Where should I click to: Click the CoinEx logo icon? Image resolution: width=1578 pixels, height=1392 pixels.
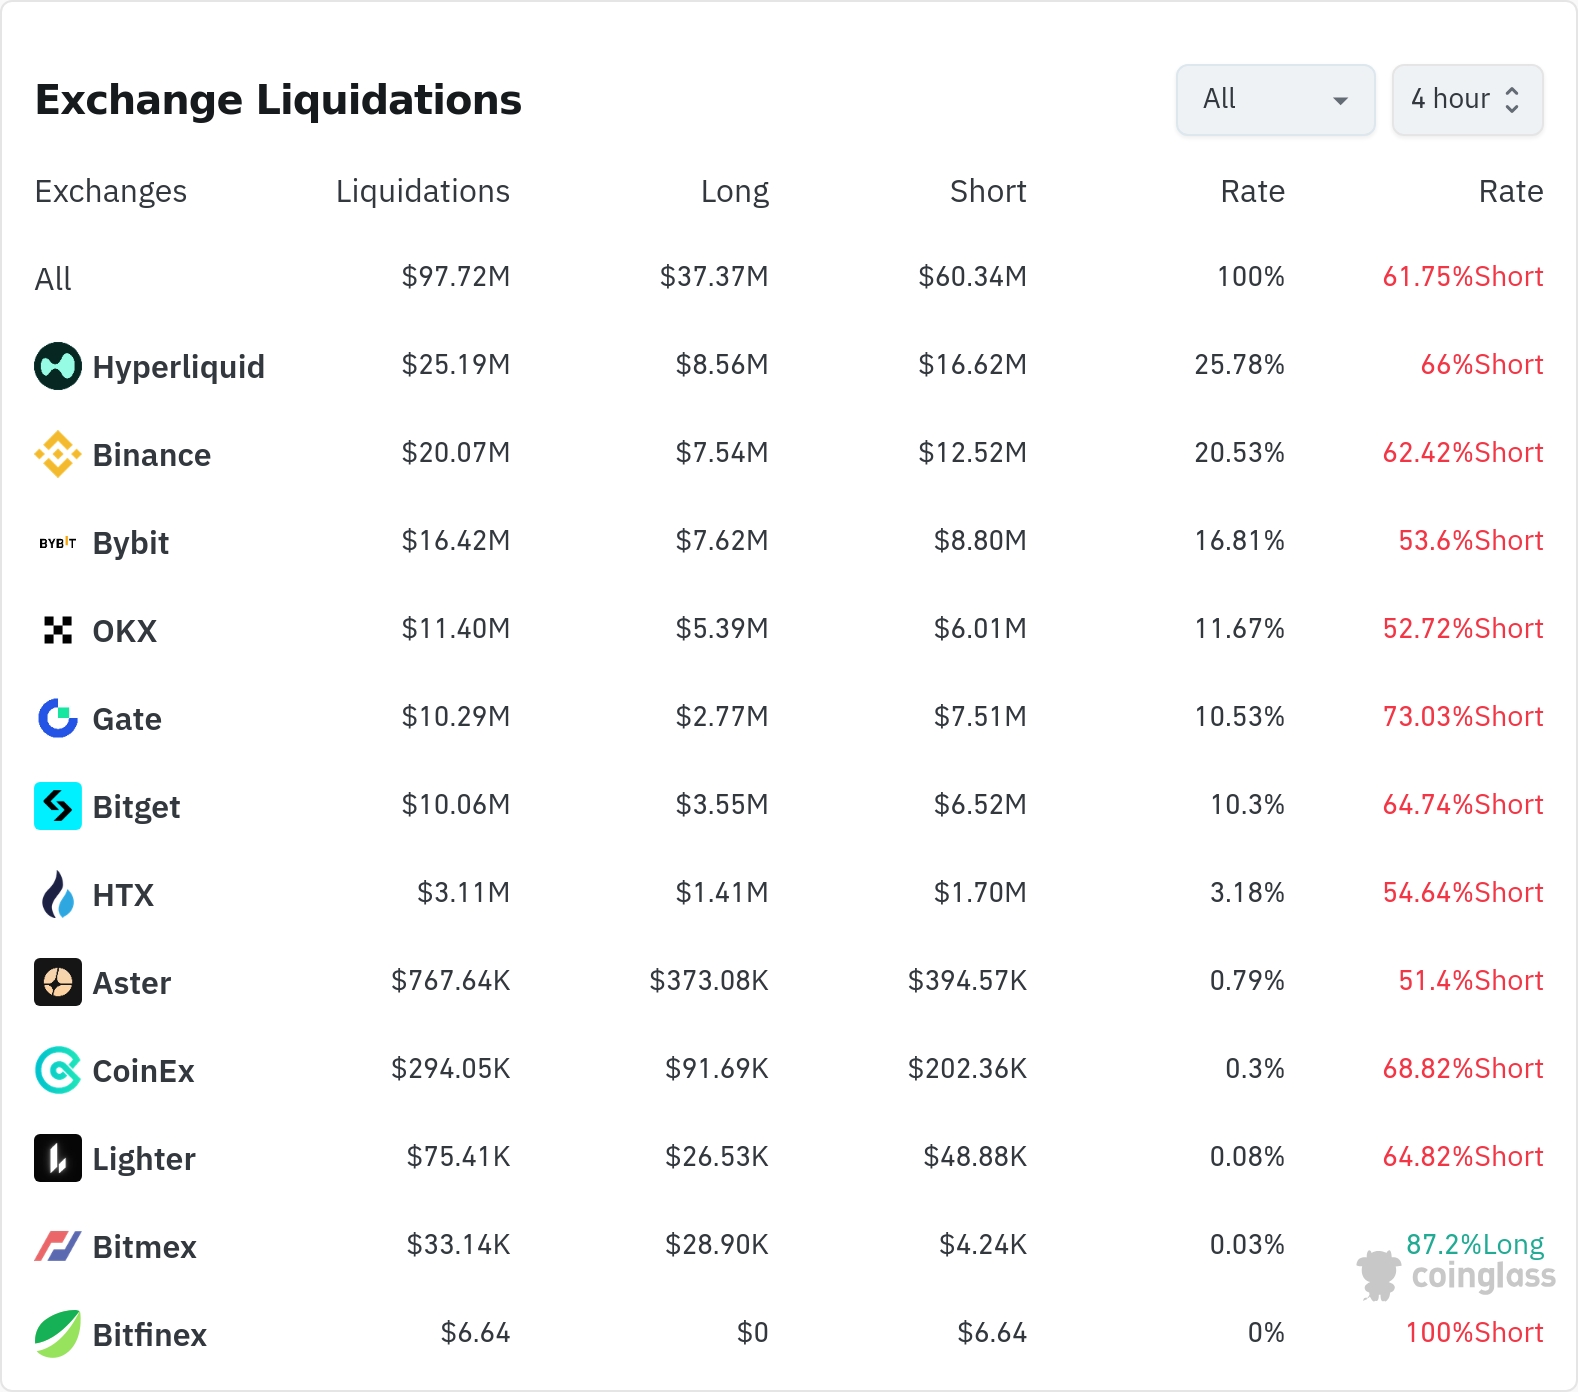point(58,1070)
